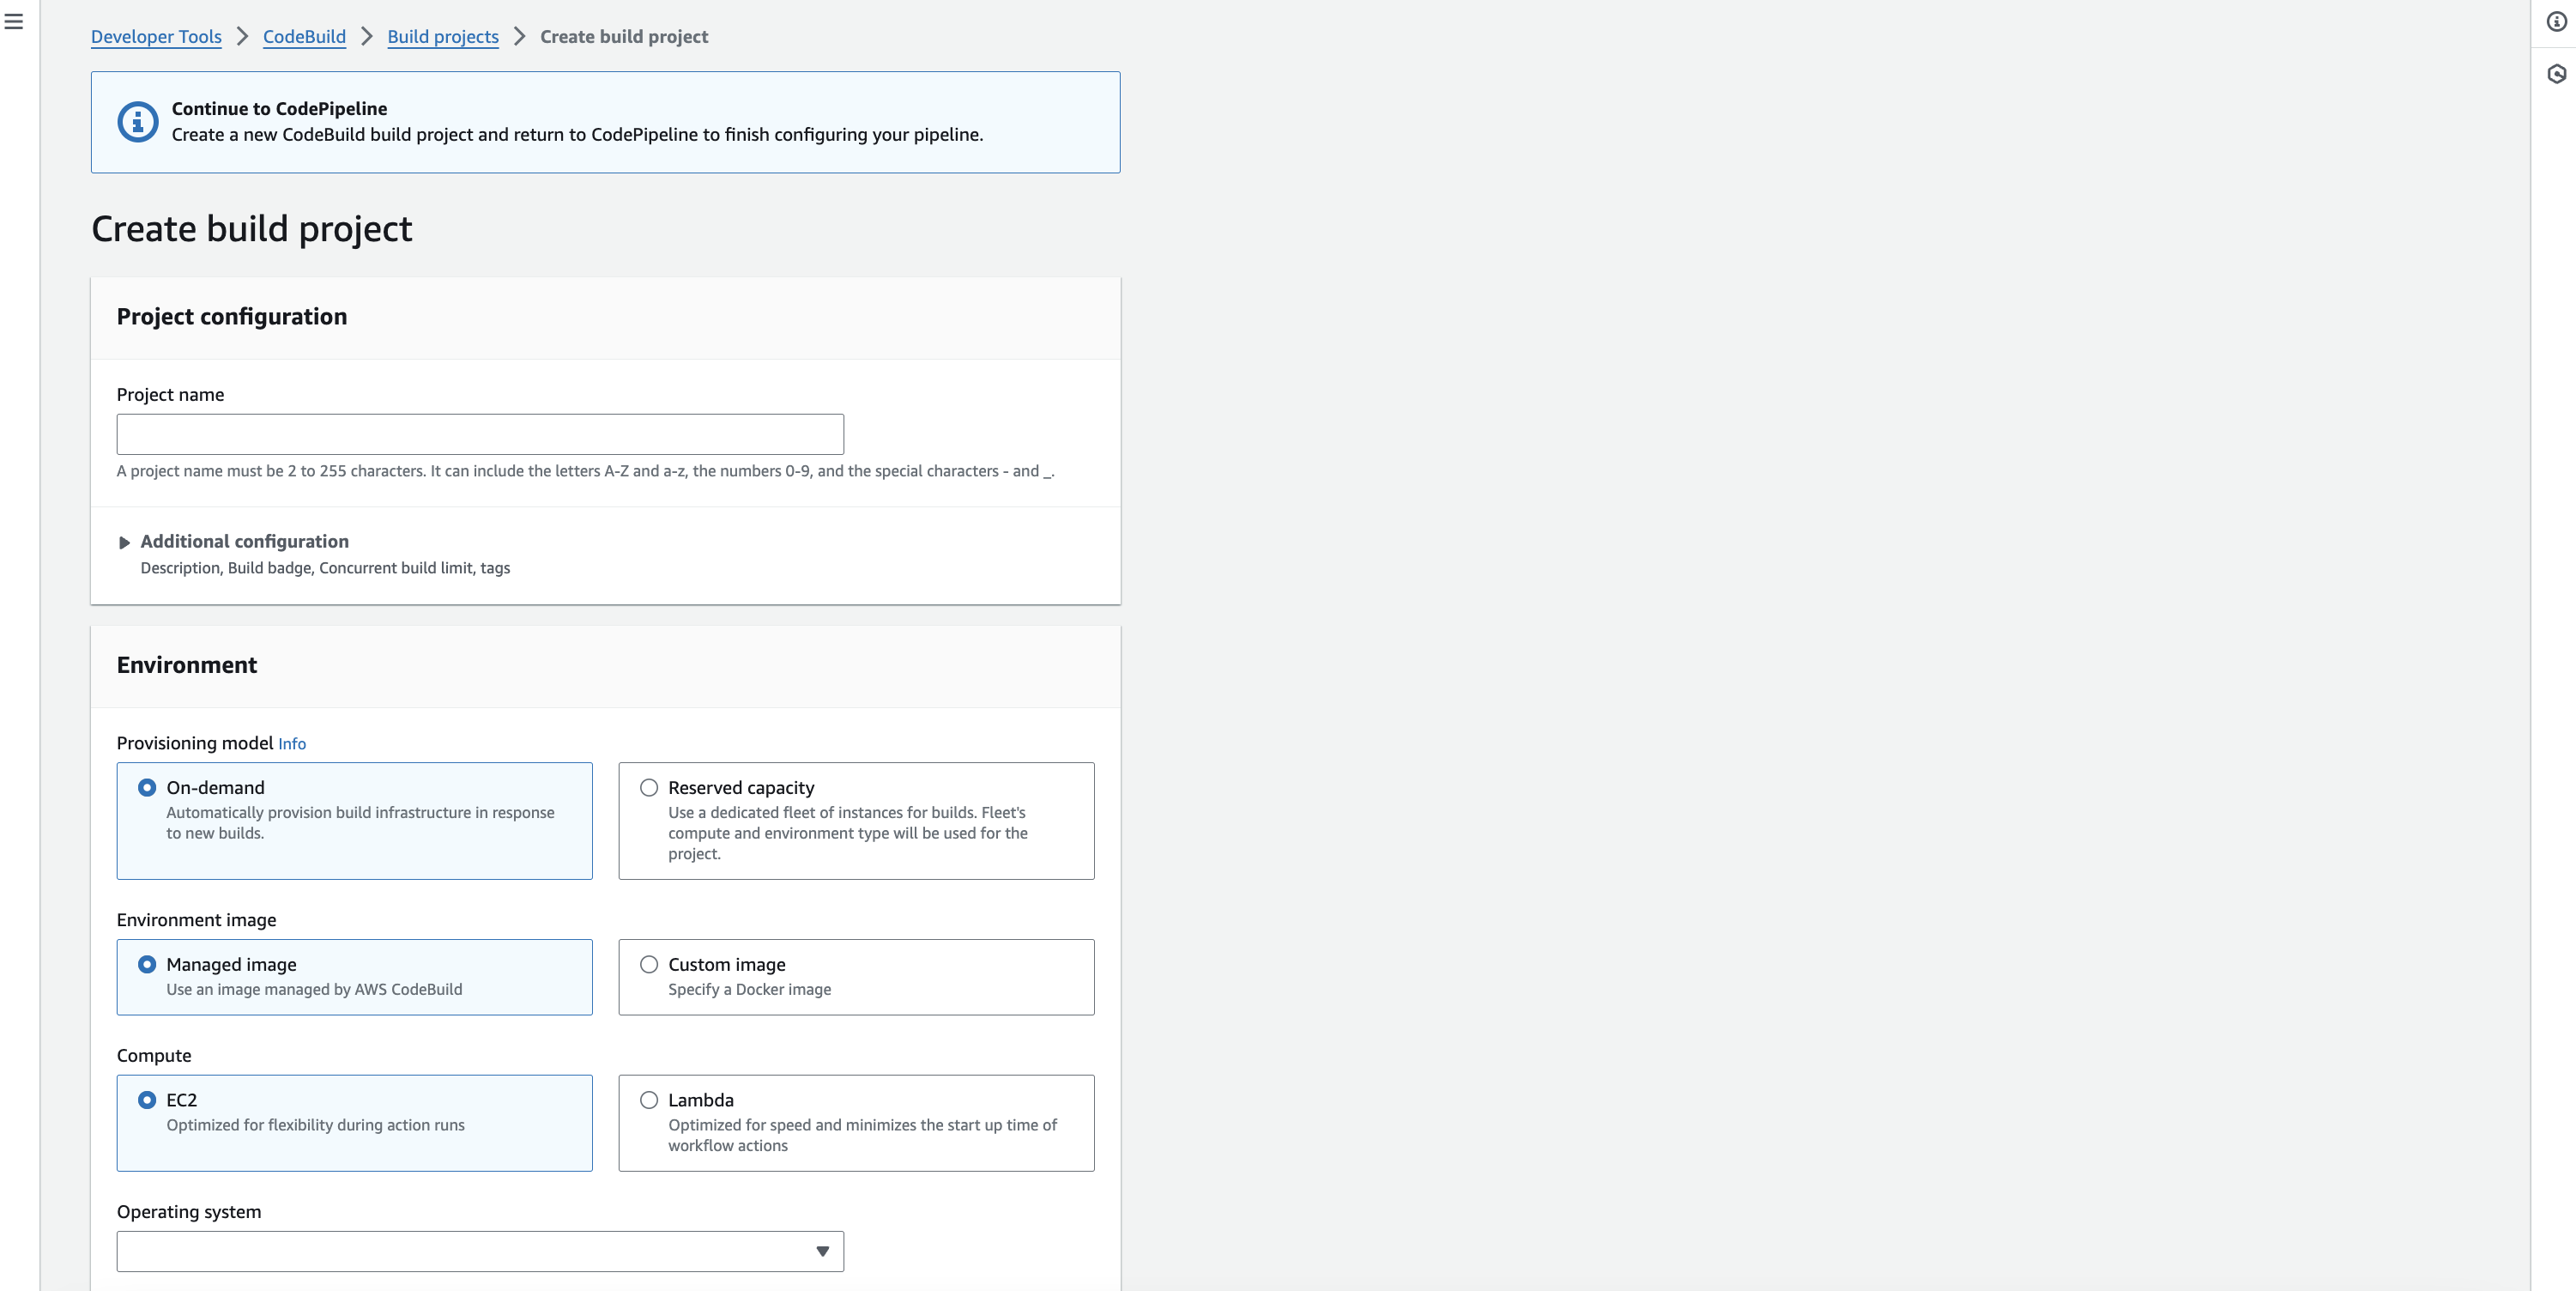Select the On-demand provisioning model

click(147, 788)
